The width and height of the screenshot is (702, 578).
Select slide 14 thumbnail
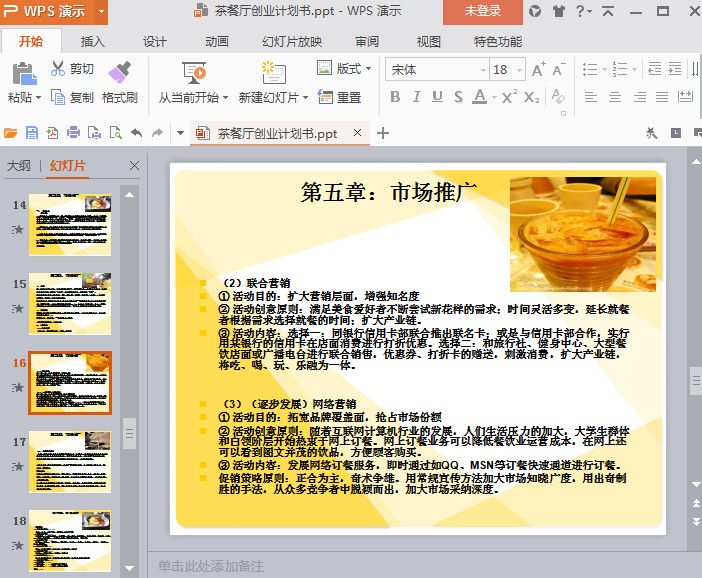click(x=70, y=225)
